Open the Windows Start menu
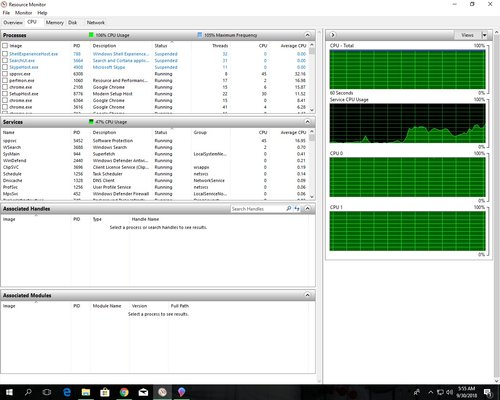500x400 pixels. (x=9, y=392)
